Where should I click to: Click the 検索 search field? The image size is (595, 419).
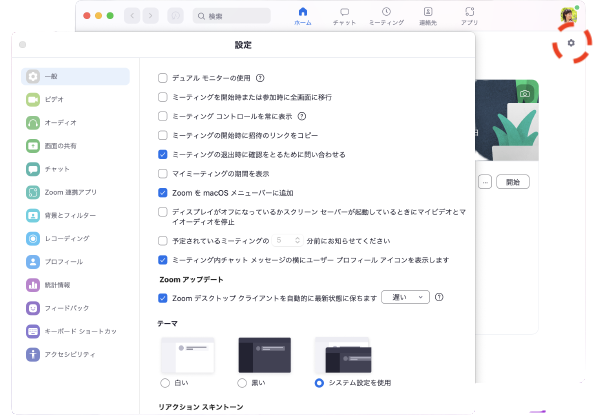[x=232, y=16]
